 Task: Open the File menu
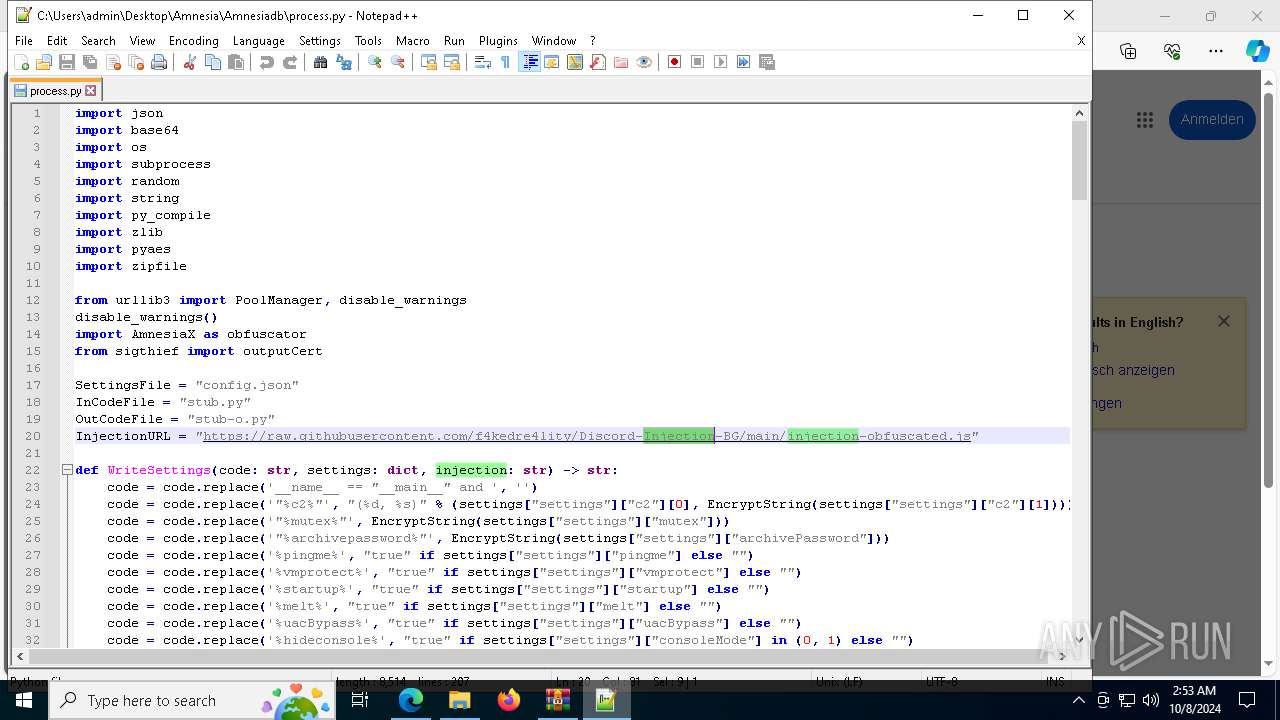click(x=24, y=41)
